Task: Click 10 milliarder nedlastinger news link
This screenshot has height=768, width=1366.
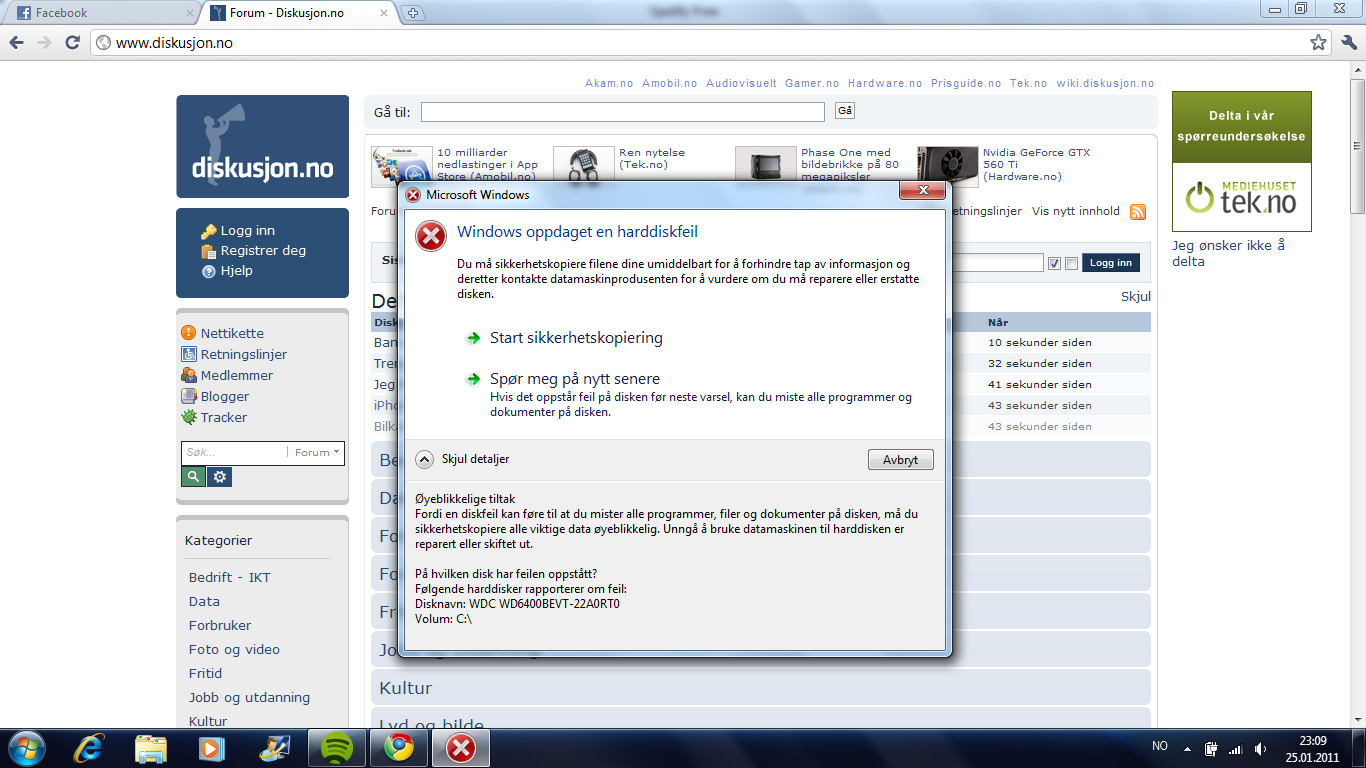Action: point(487,164)
